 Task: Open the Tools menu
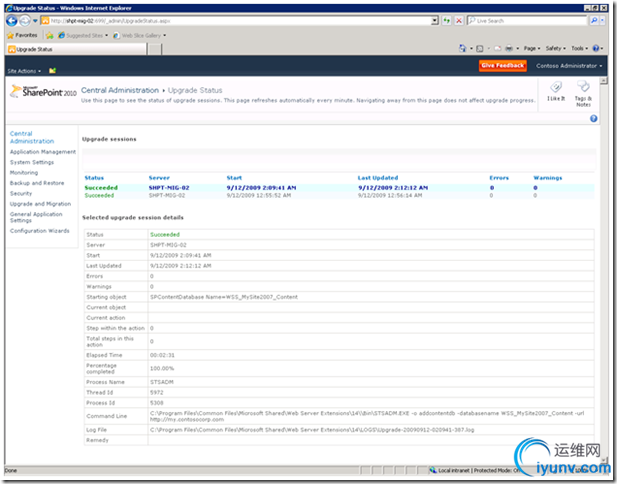580,48
